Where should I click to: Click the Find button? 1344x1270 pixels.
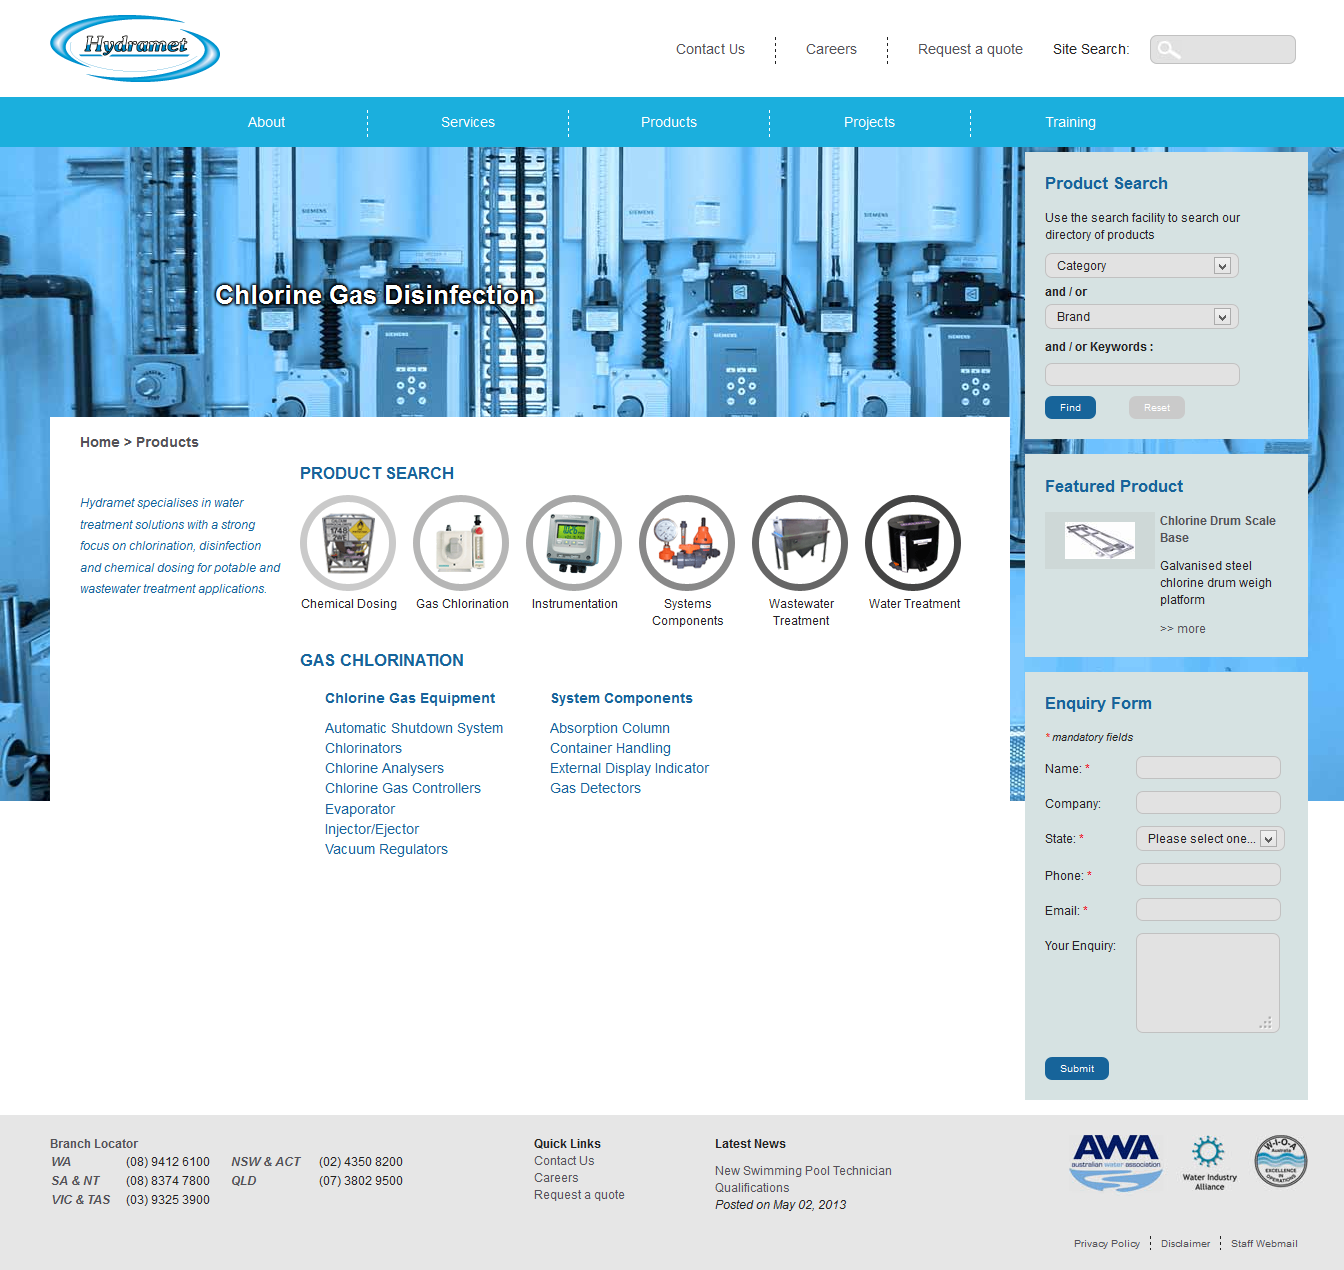1070,408
